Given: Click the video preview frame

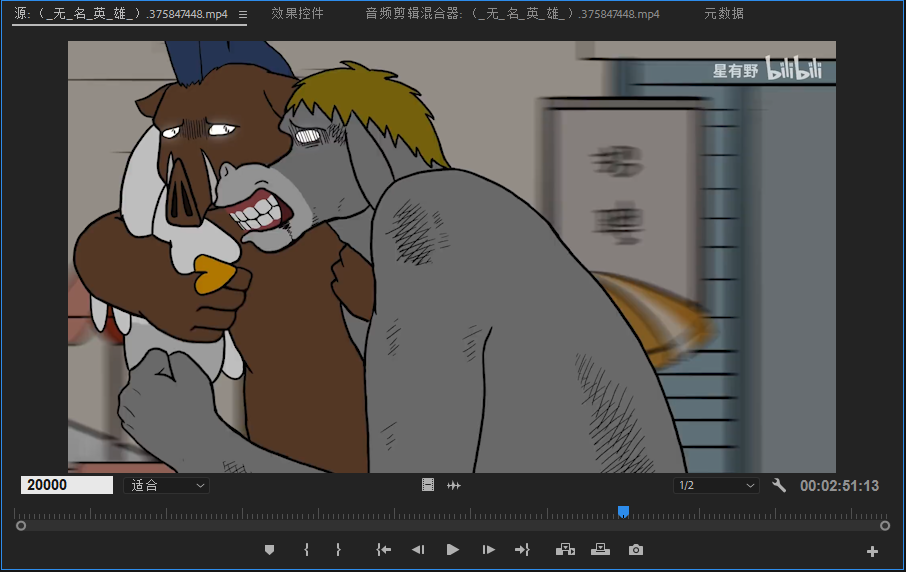Looking at the screenshot, I should [x=452, y=257].
